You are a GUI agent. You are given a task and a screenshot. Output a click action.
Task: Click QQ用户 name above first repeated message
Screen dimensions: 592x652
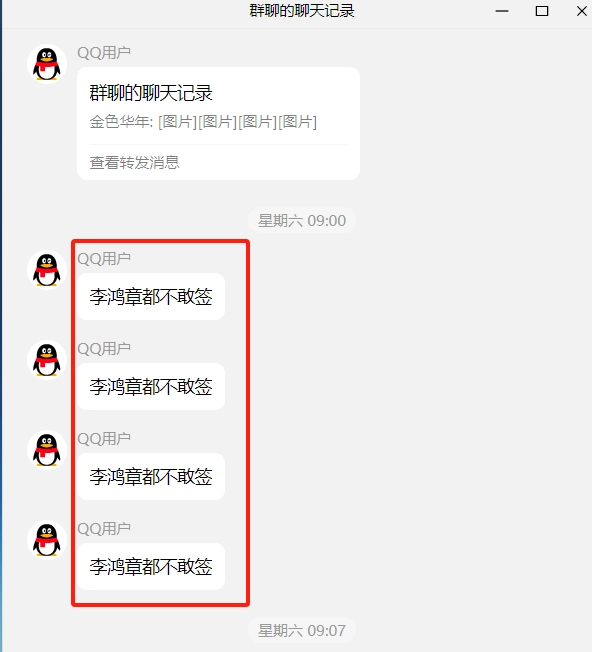104,259
